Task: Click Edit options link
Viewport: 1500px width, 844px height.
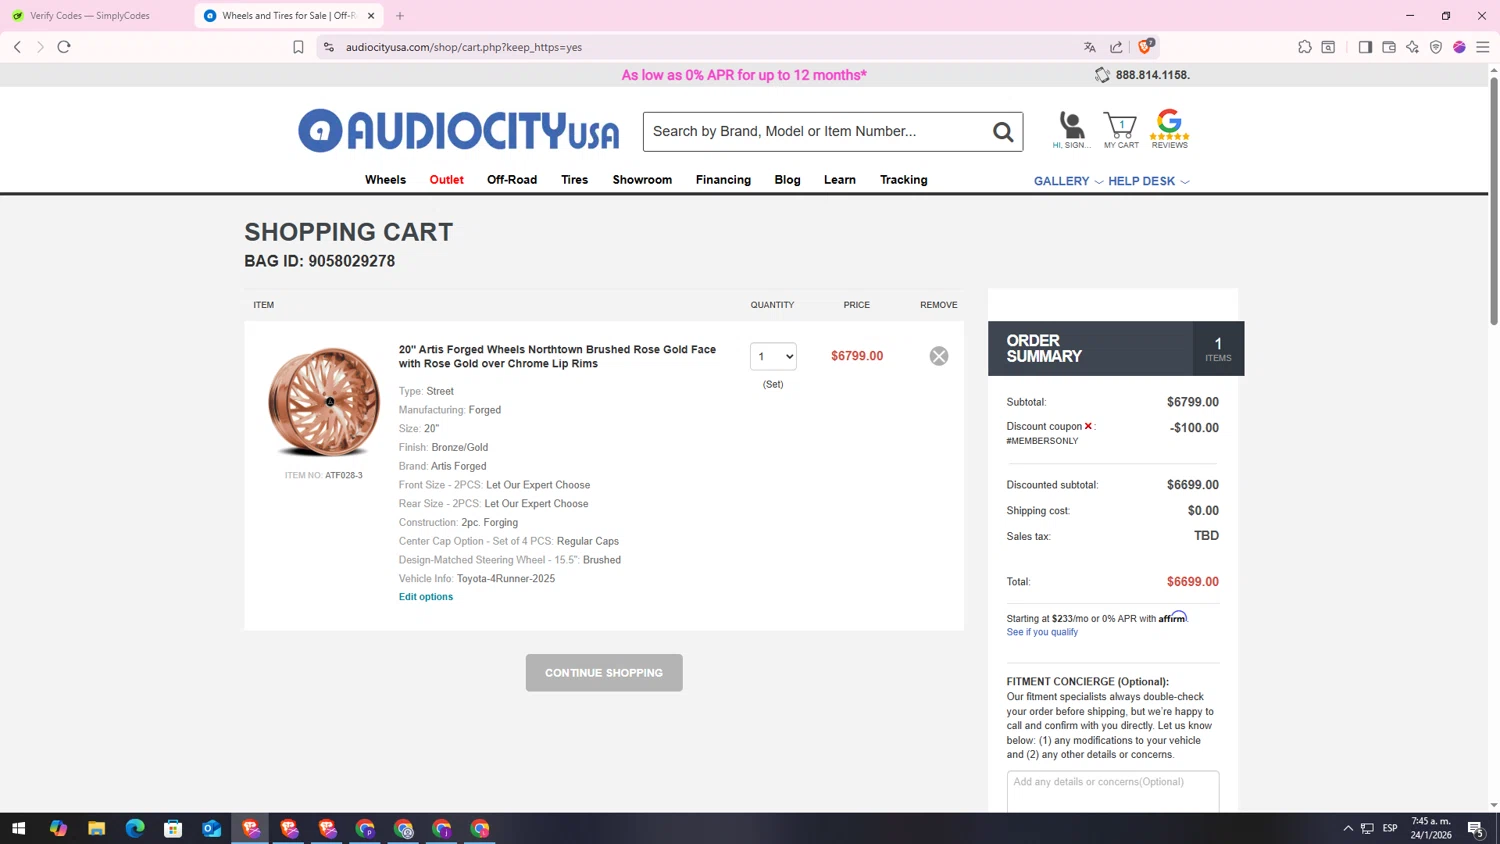Action: (x=426, y=597)
